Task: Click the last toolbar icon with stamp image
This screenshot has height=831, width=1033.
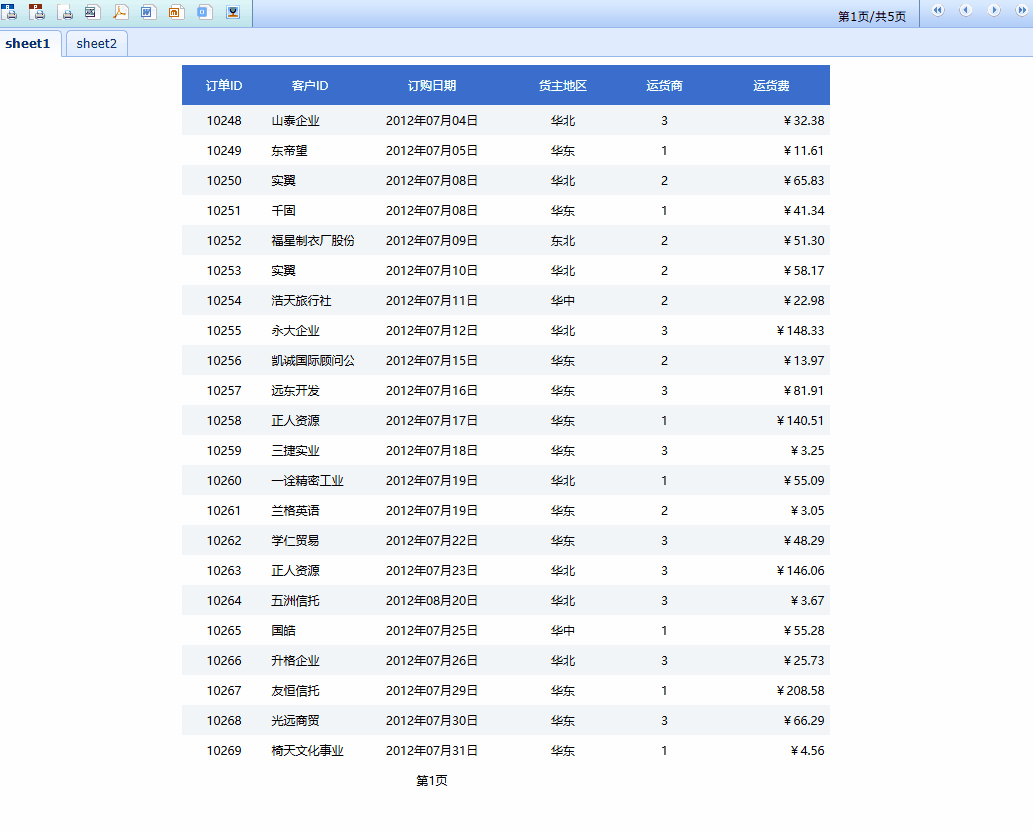Action: click(x=233, y=12)
